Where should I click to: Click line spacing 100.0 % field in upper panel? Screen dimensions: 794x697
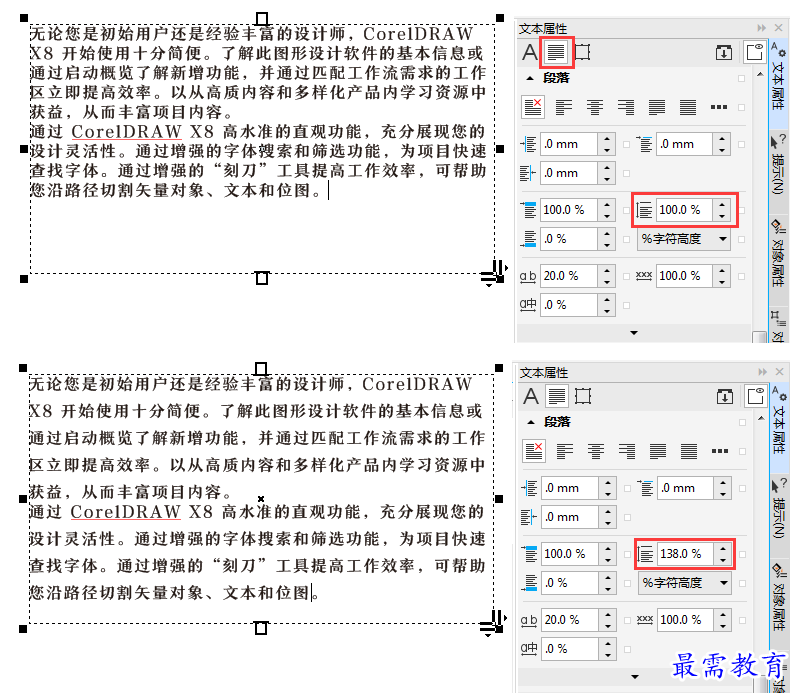684,210
